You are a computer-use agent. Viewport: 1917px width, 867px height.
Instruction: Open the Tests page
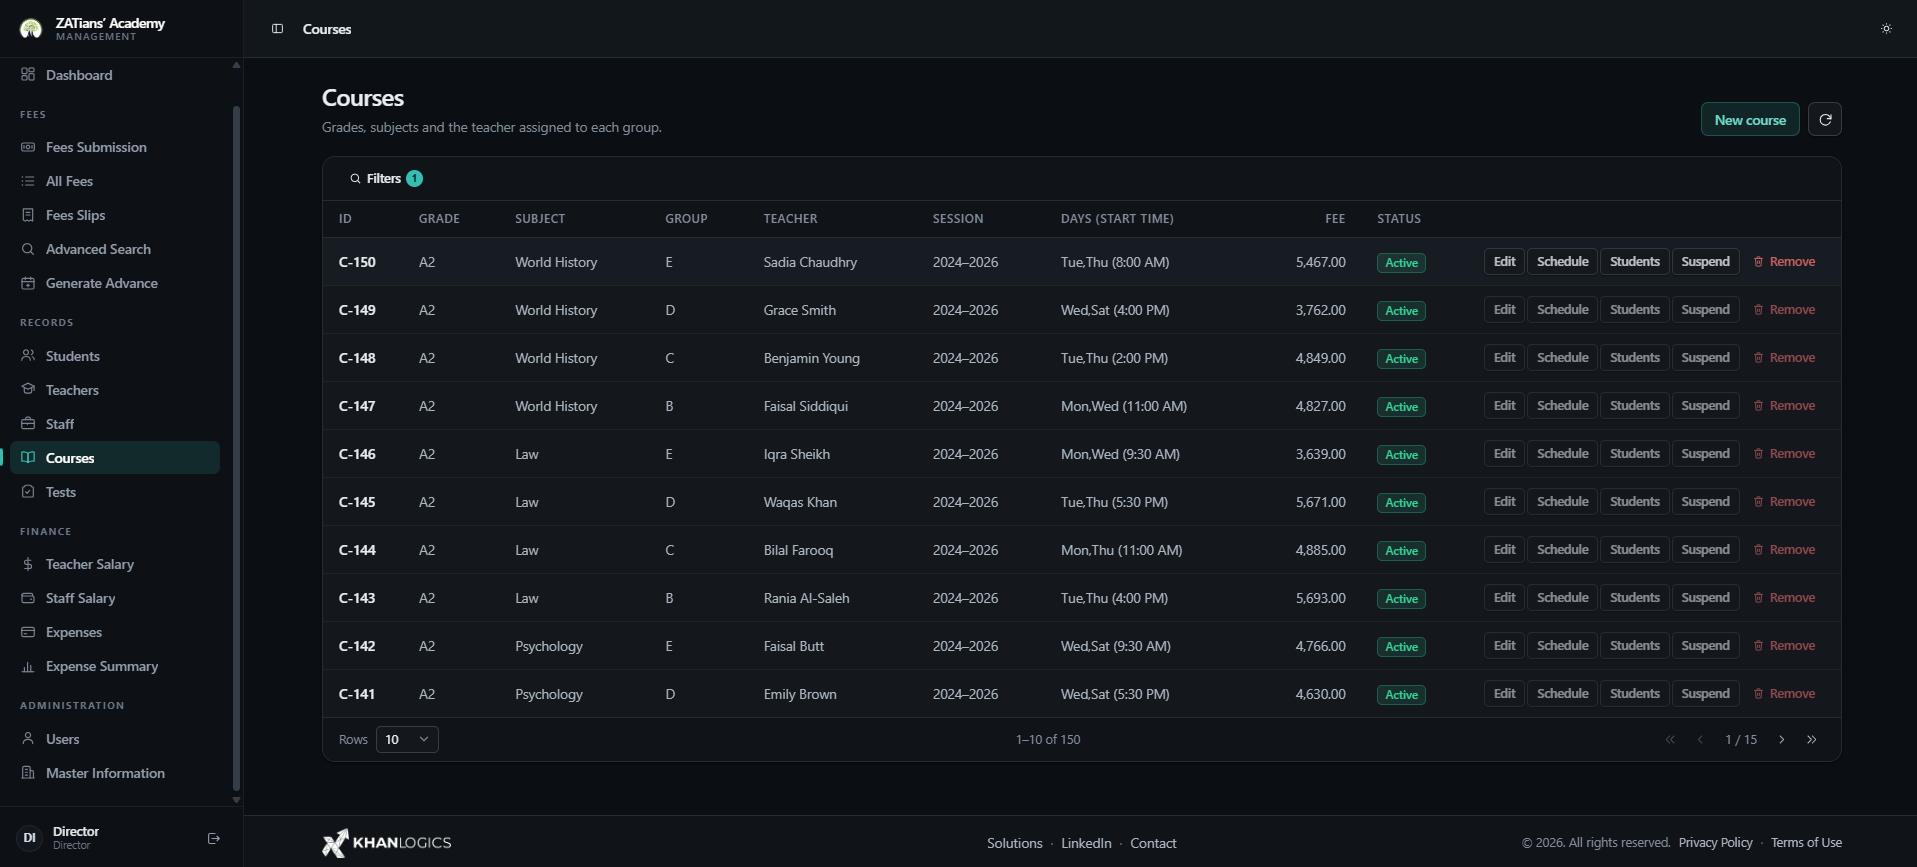(x=115, y=492)
